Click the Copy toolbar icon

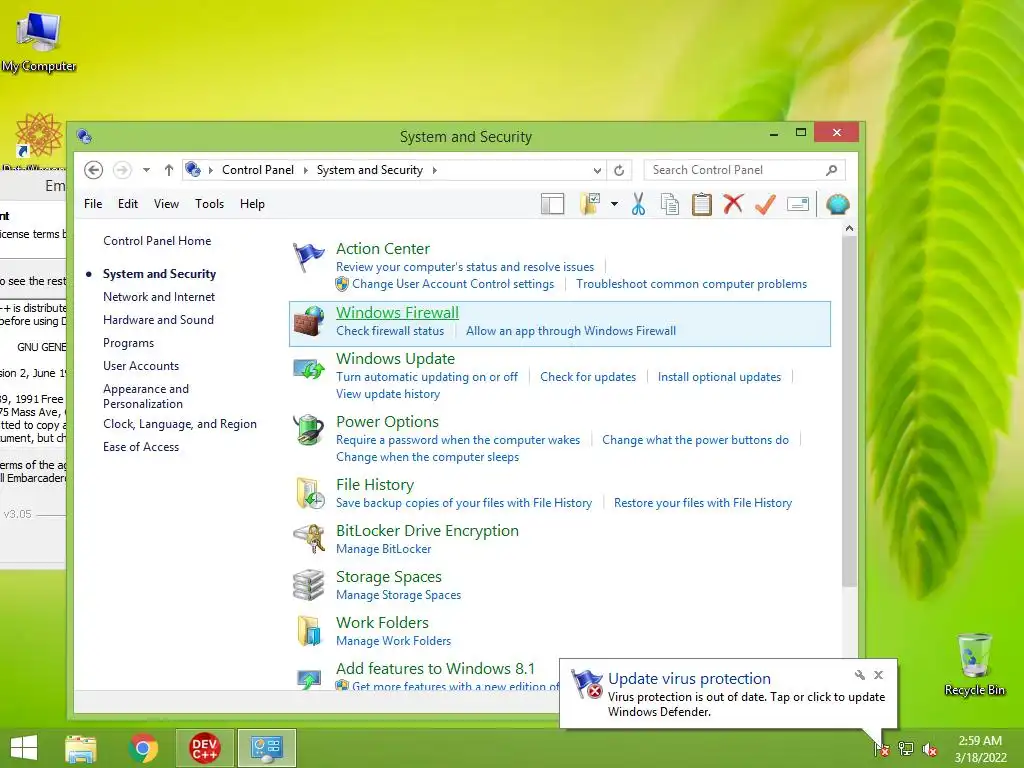coord(670,204)
